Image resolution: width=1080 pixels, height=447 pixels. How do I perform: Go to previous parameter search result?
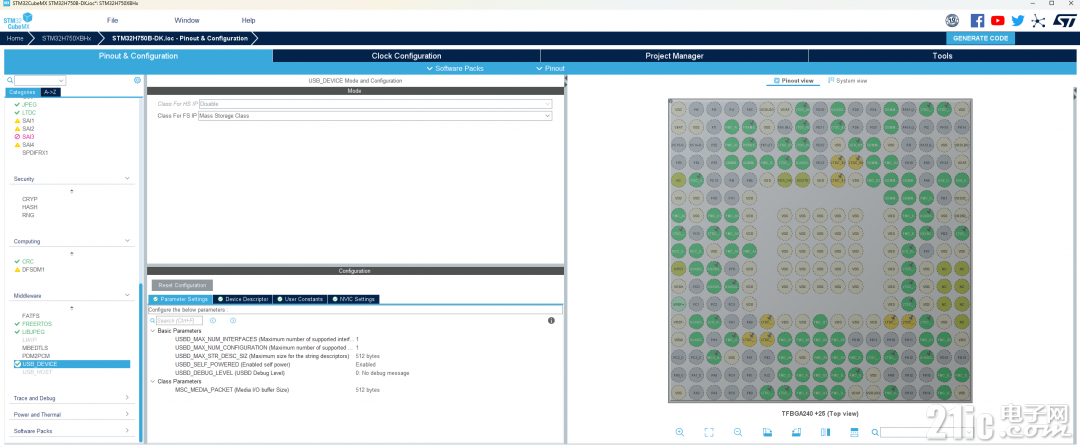(x=213, y=321)
